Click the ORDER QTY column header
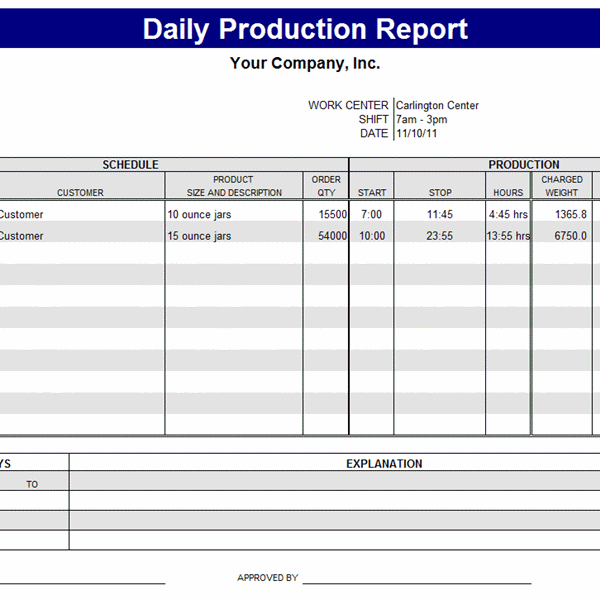 (x=326, y=186)
